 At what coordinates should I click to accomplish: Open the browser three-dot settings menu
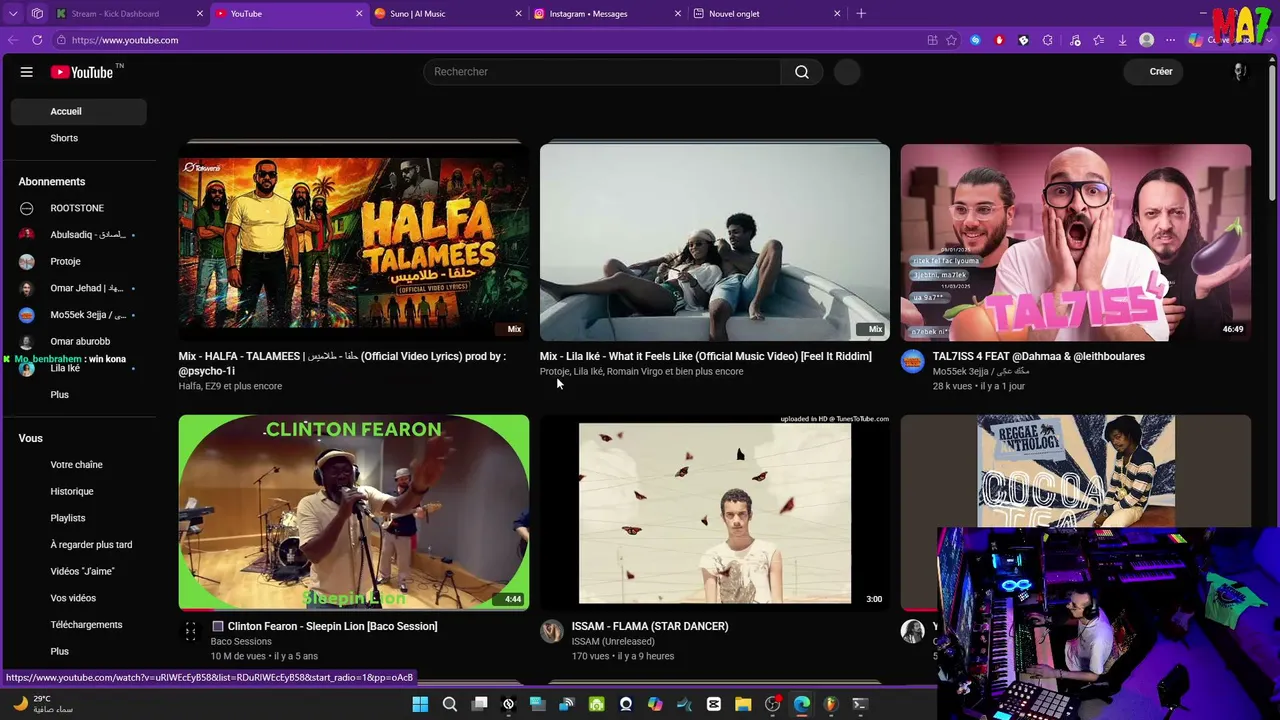coord(1171,40)
